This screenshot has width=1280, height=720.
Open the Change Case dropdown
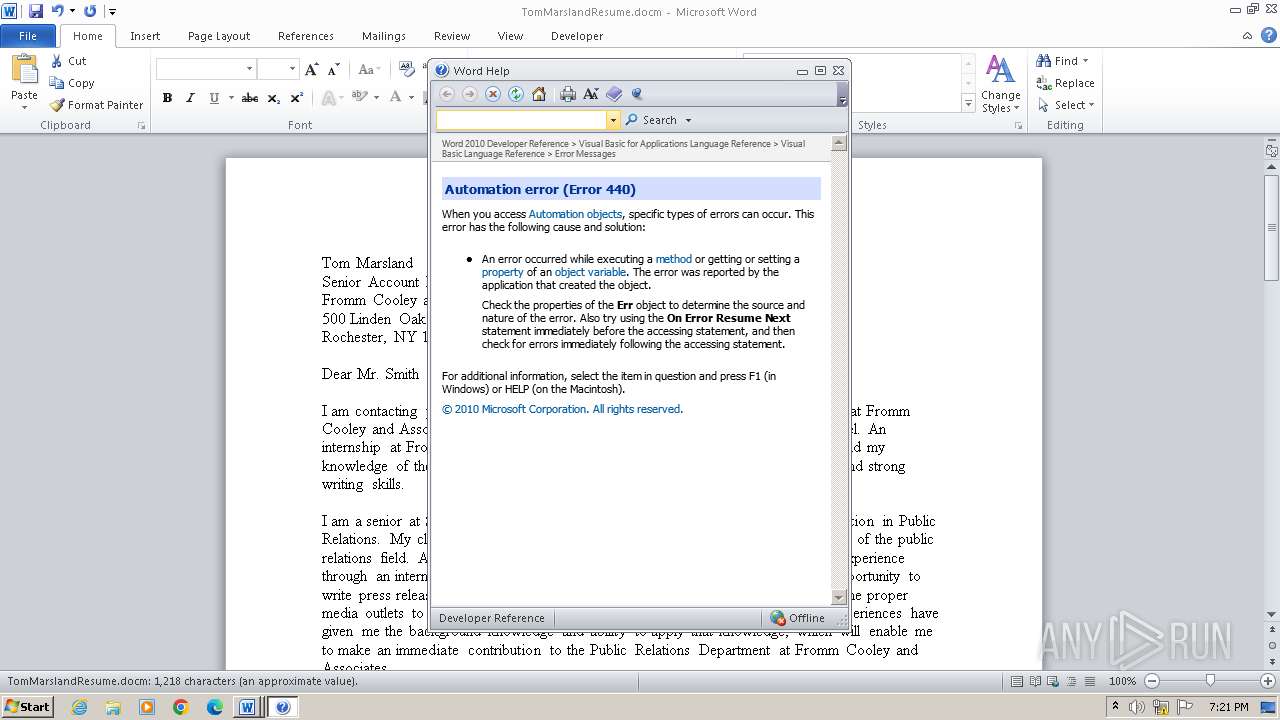(x=368, y=69)
